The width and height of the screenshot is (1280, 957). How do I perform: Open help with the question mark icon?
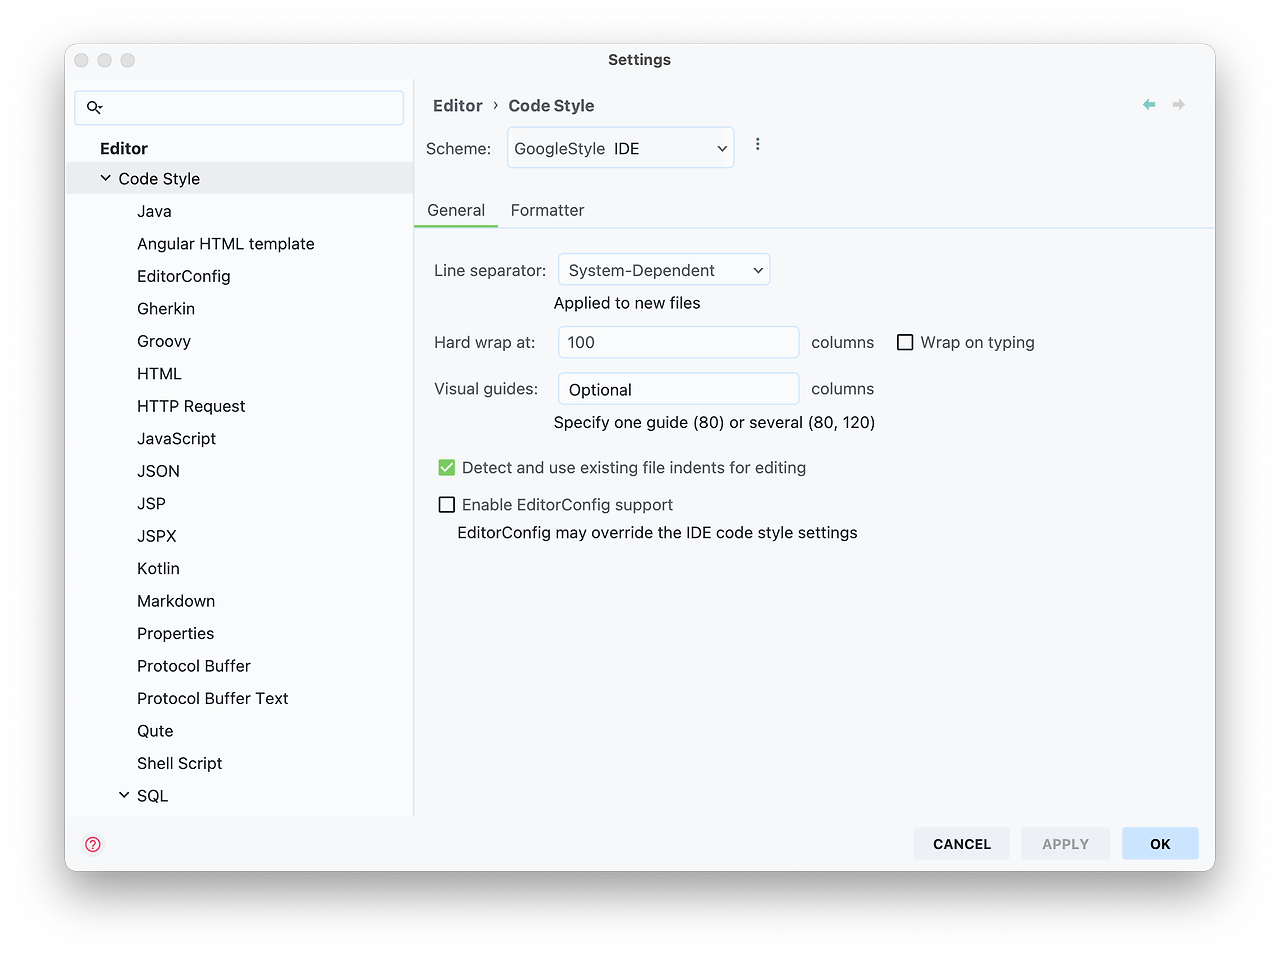pyautogui.click(x=93, y=844)
